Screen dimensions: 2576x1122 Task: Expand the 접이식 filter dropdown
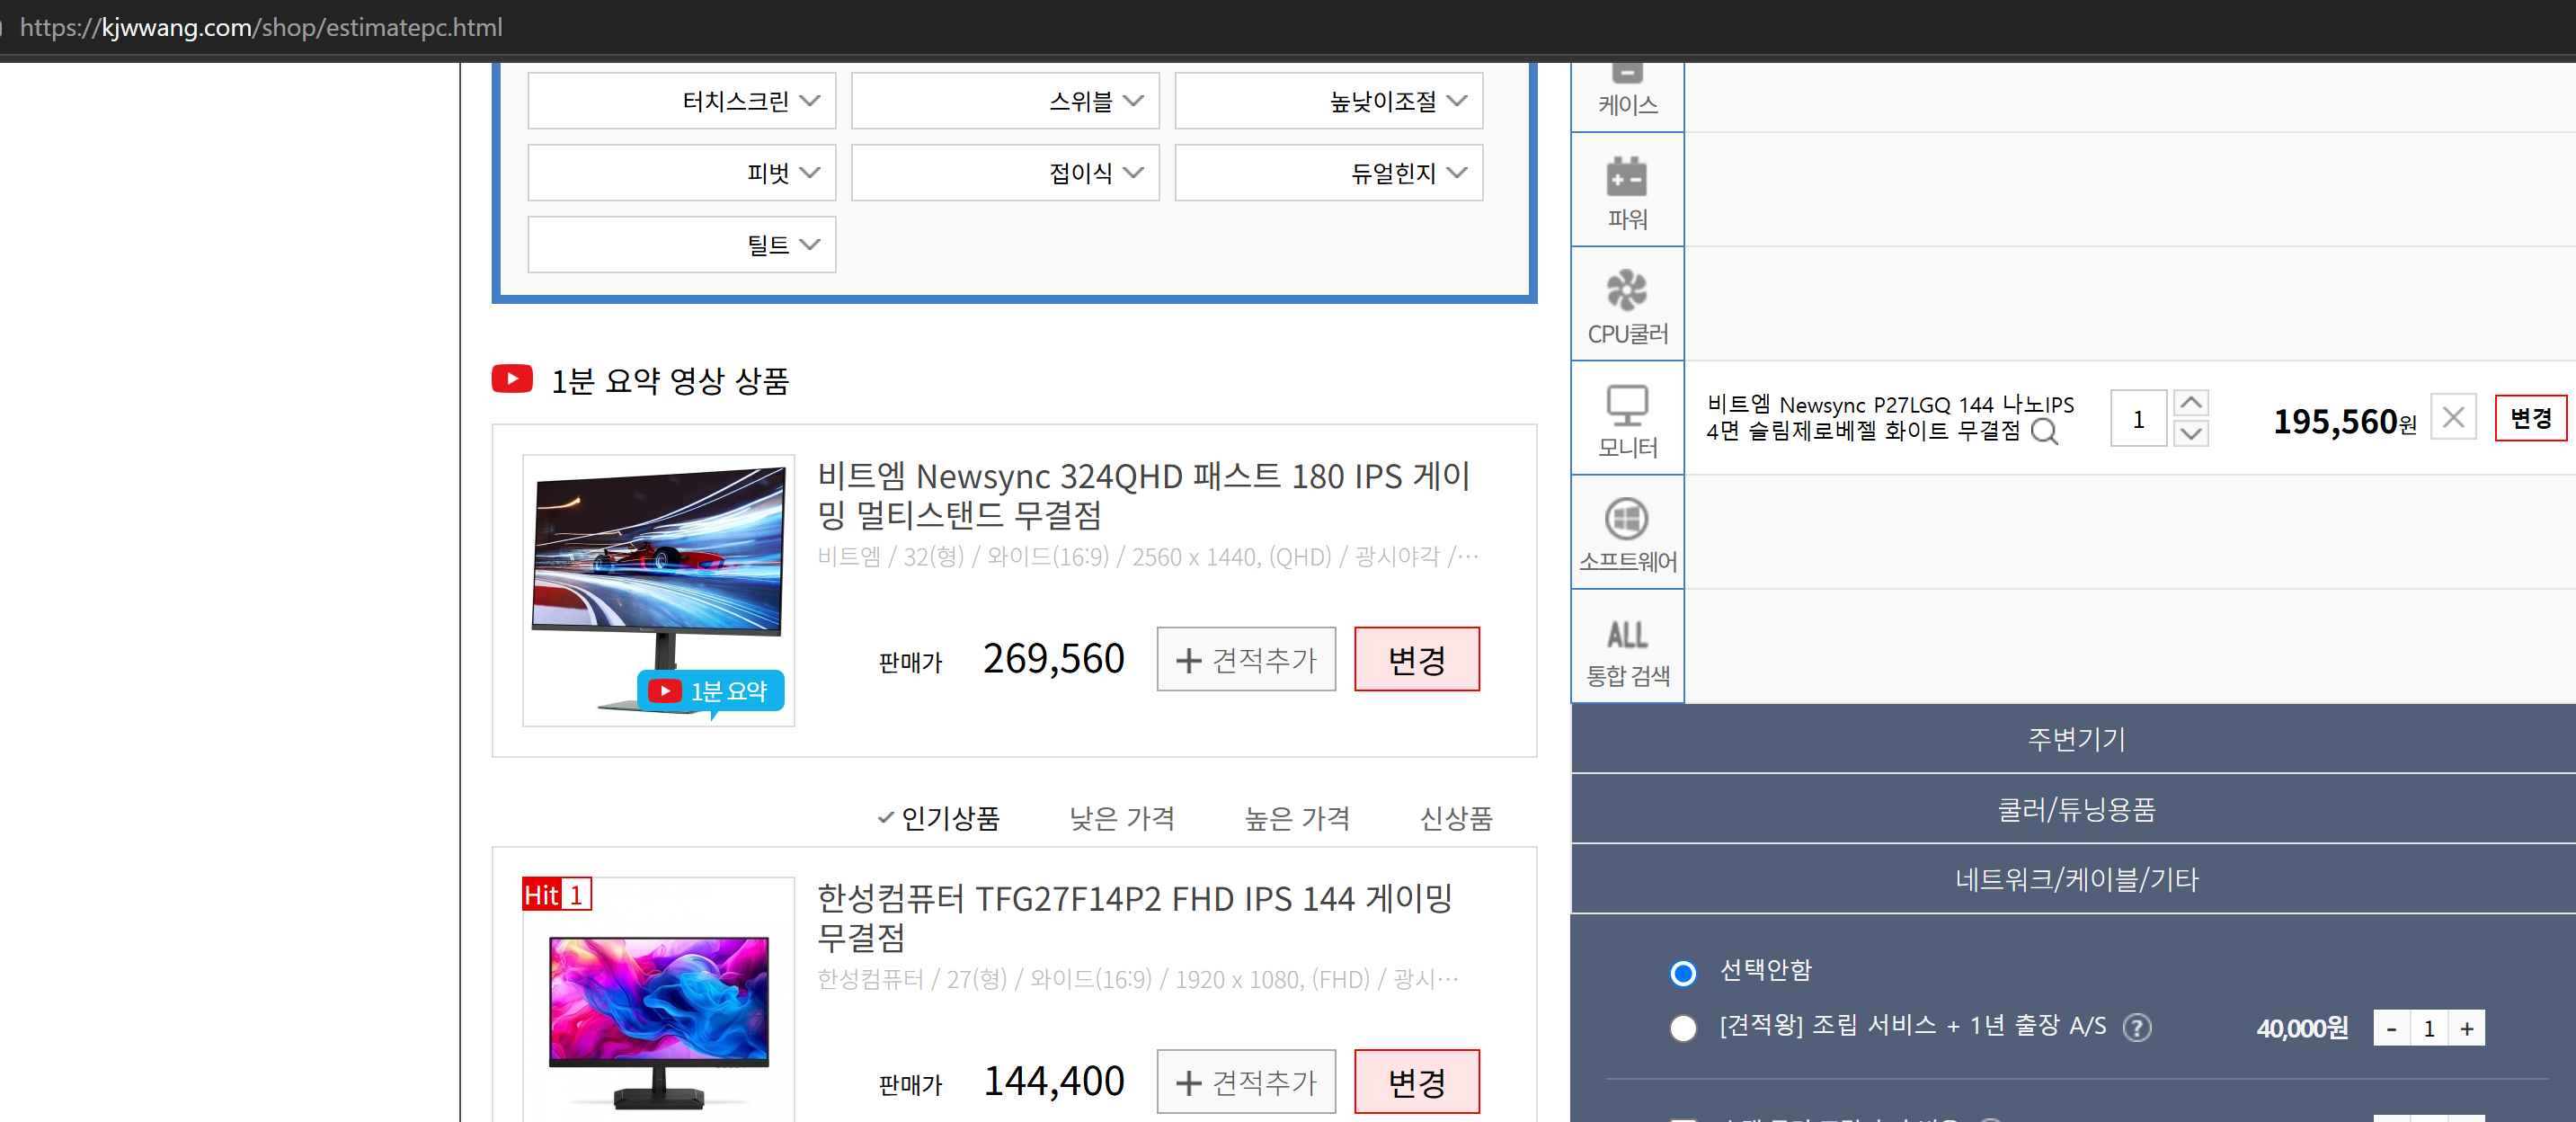tap(1005, 173)
